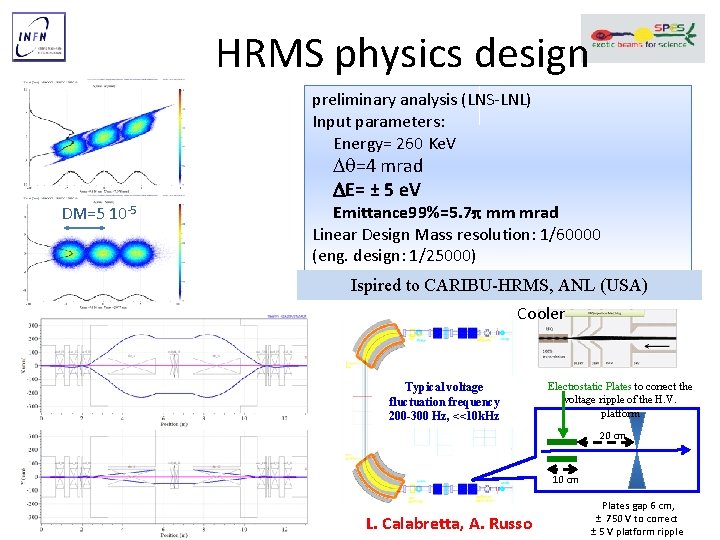Select '± 750 V to correct' text

pos(636,518)
